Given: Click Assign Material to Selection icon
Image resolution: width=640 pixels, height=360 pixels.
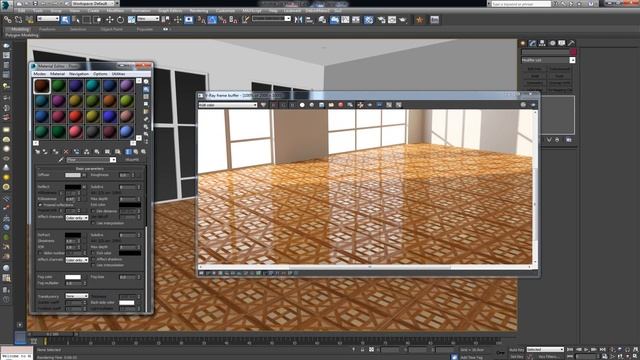Looking at the screenshot, I should point(55,151).
